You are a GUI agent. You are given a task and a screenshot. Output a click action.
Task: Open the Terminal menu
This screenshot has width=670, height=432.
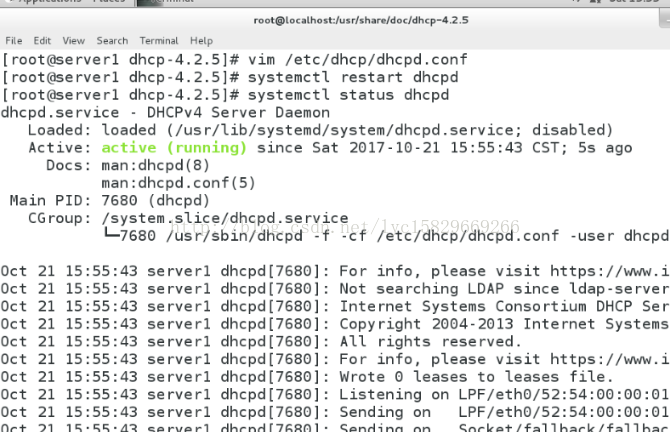point(159,41)
